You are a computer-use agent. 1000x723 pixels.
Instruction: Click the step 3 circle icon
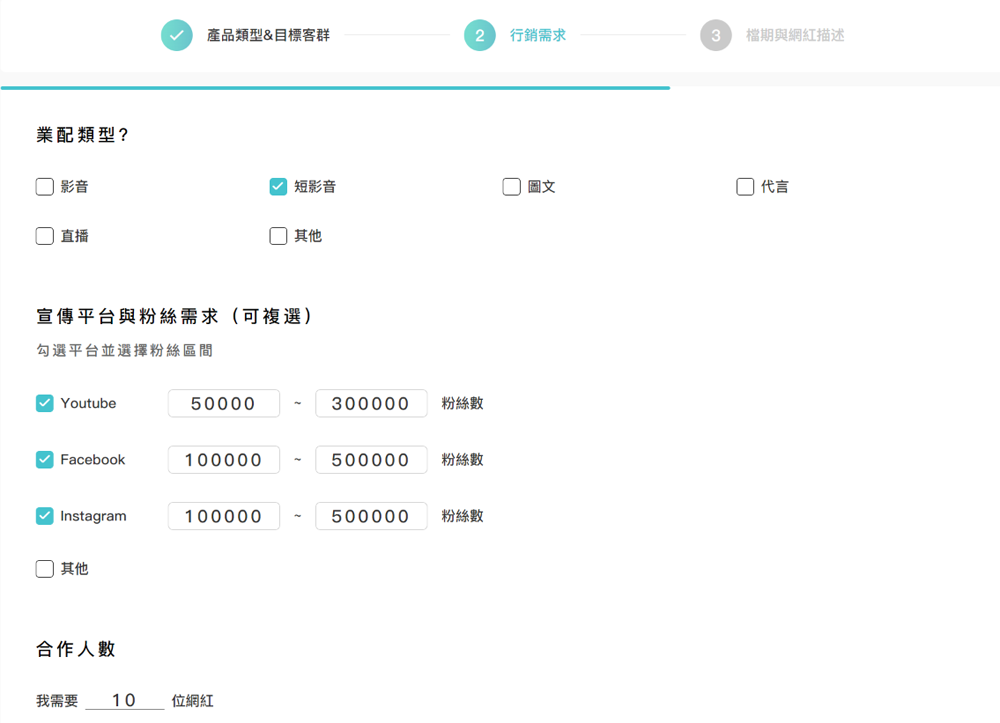pos(716,34)
